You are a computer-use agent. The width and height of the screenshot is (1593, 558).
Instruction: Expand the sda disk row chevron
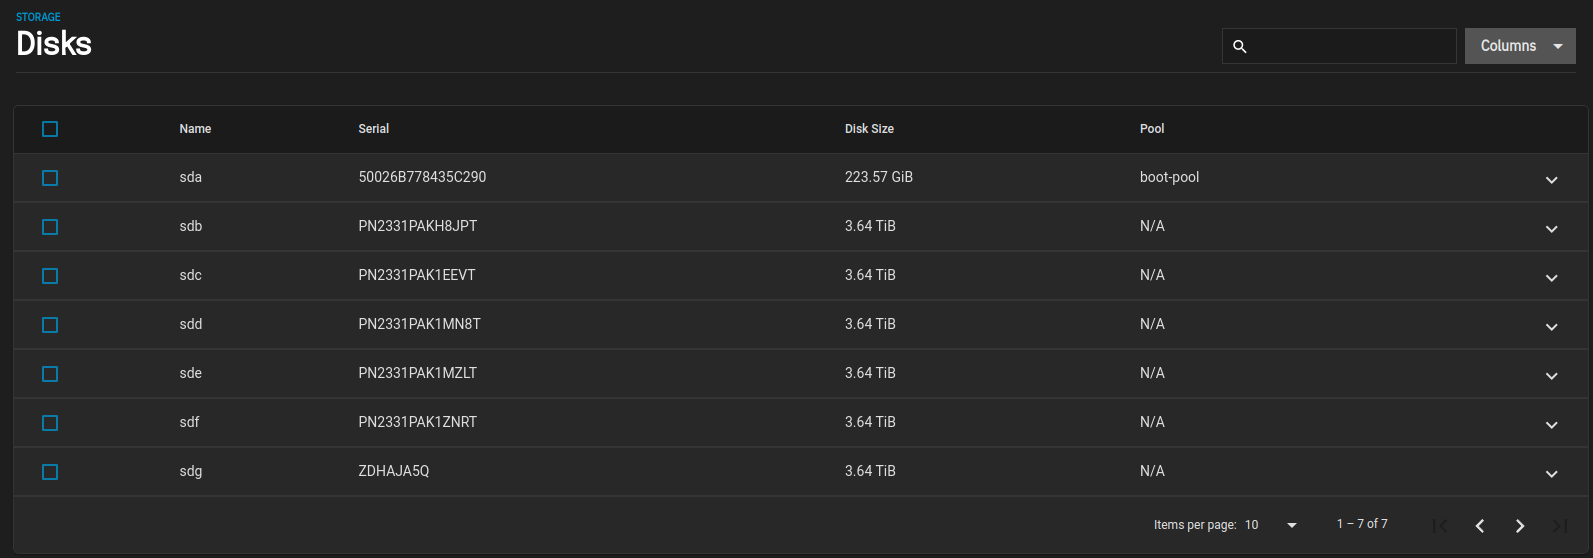[1552, 180]
